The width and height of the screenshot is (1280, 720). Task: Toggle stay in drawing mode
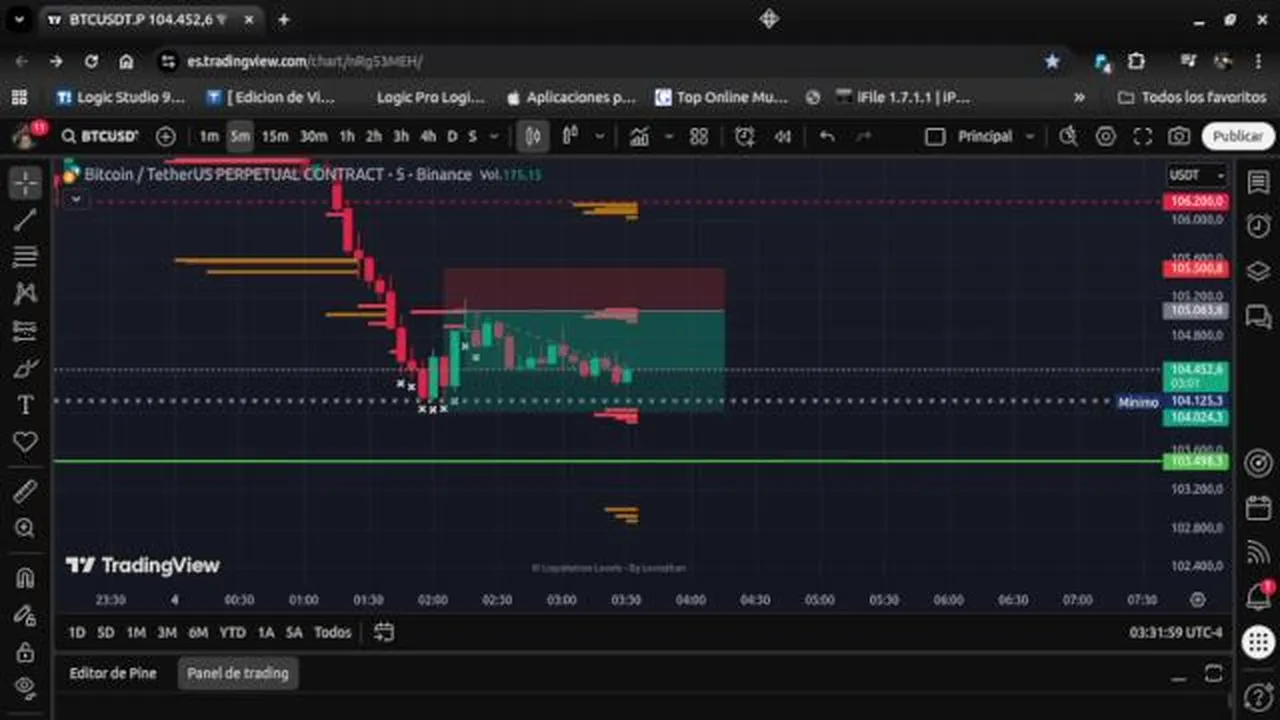pos(25,615)
